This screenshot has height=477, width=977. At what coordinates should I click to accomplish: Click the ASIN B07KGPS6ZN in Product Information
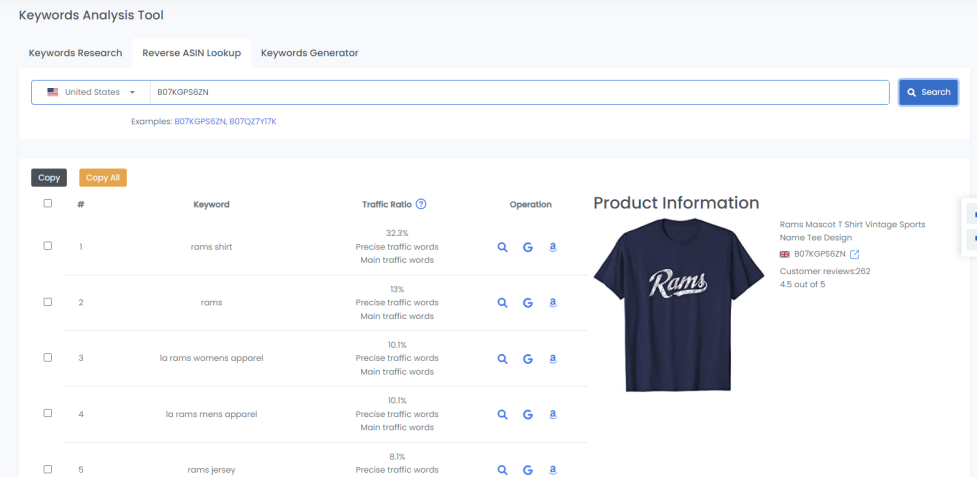pyautogui.click(x=819, y=254)
